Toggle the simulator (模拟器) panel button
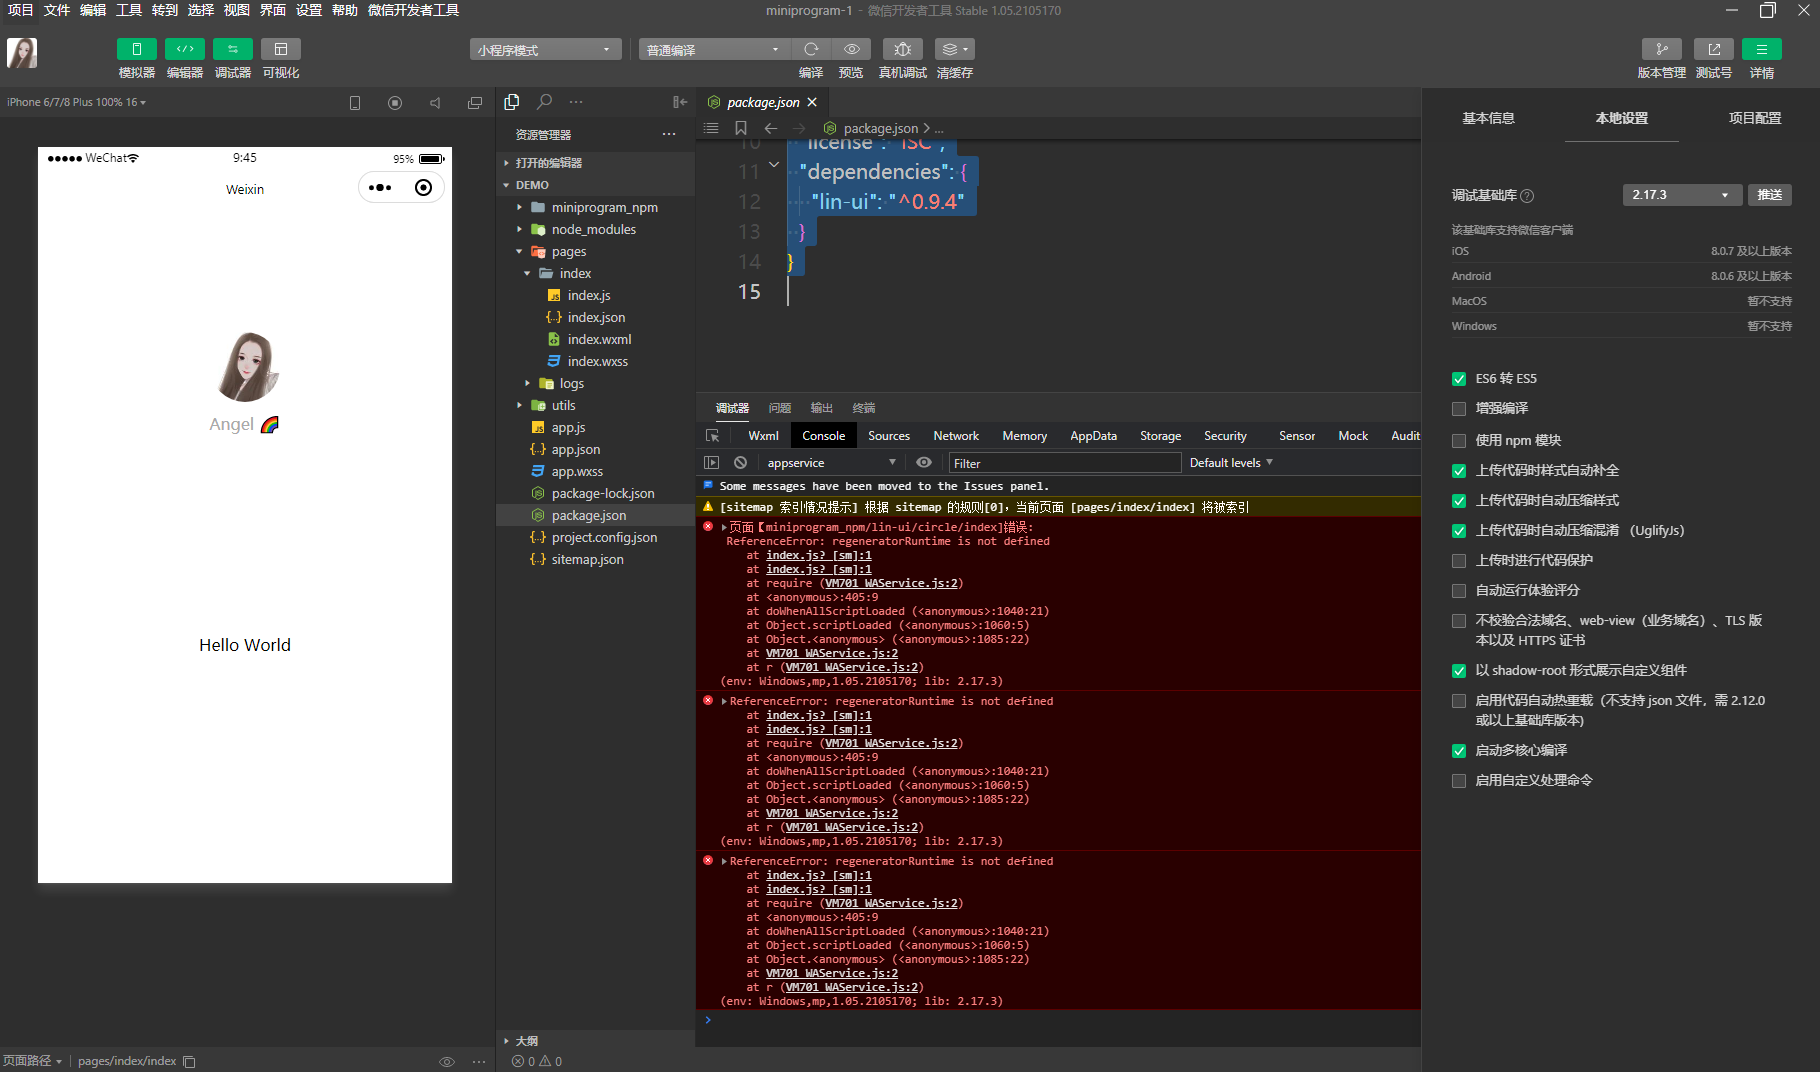The width and height of the screenshot is (1820, 1072). (x=137, y=49)
